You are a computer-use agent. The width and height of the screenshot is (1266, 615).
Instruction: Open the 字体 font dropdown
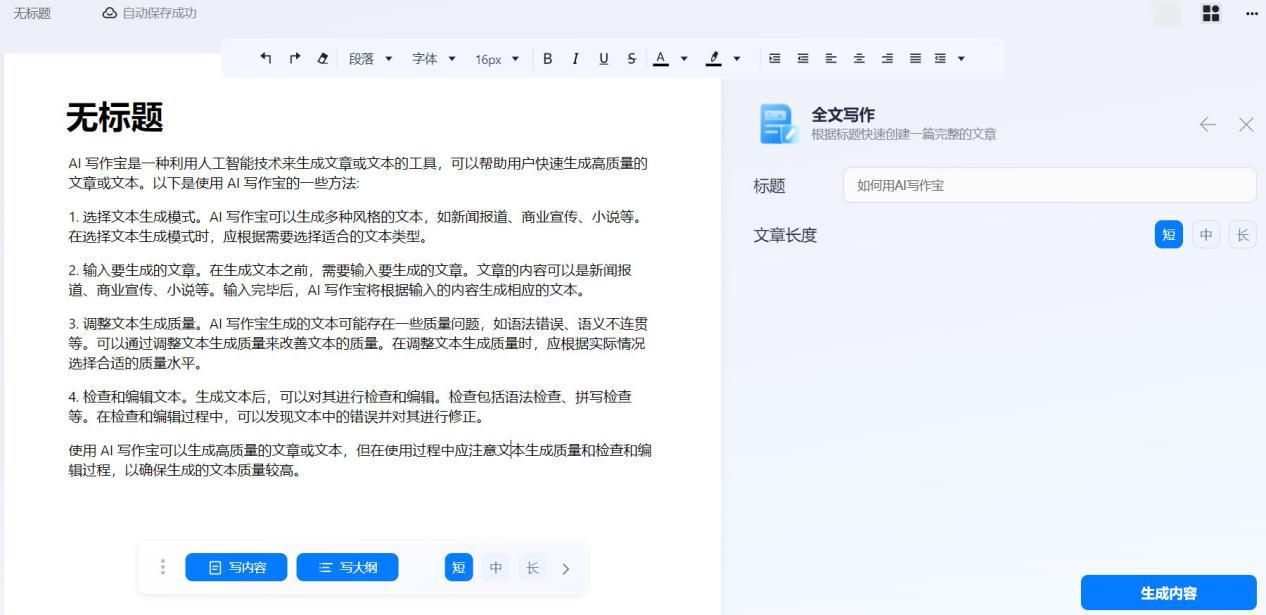pos(434,59)
